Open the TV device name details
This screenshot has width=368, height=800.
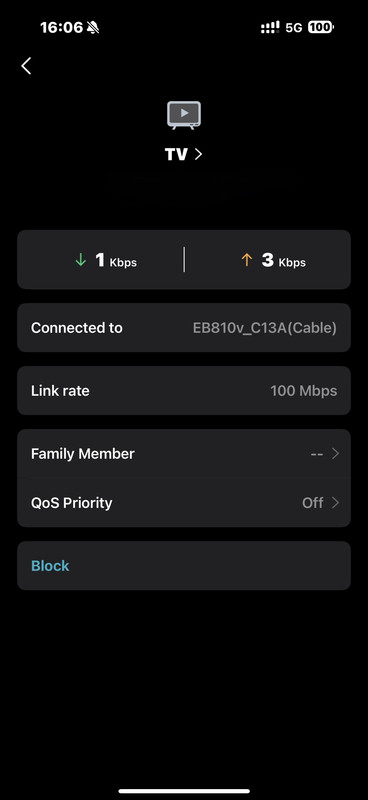pyautogui.click(x=184, y=154)
